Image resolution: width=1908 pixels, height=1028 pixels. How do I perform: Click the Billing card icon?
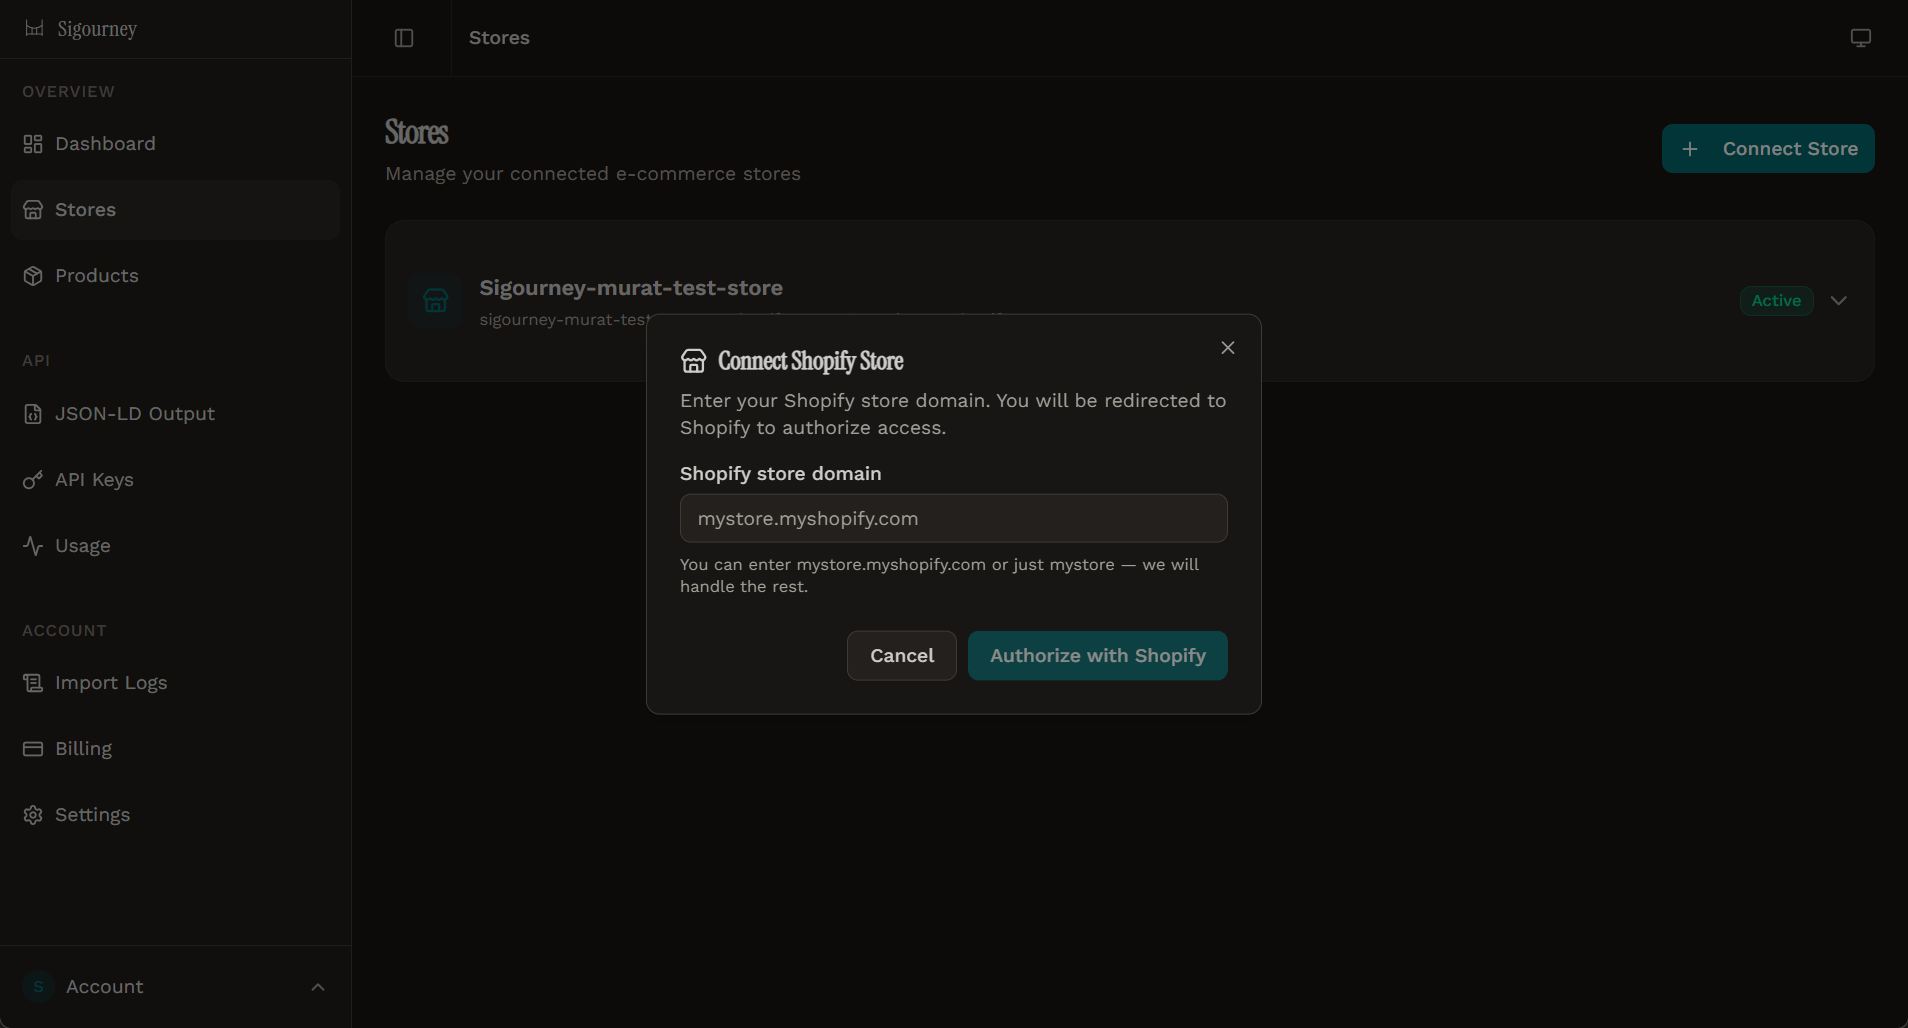click(x=33, y=749)
